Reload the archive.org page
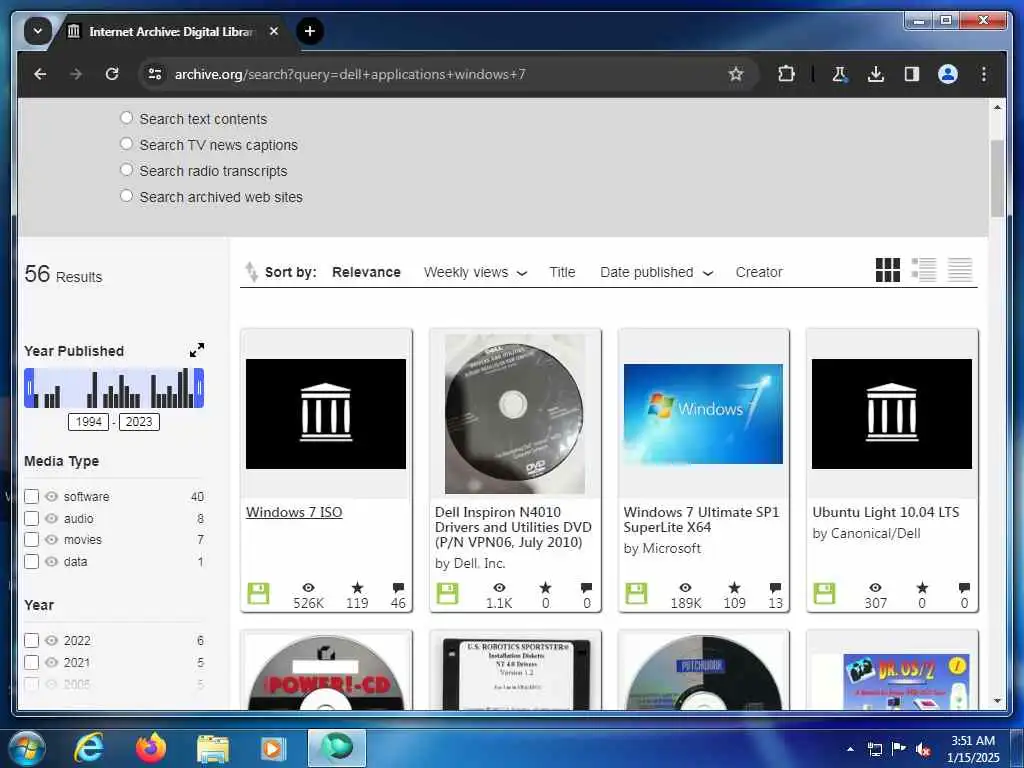The height and width of the screenshot is (768, 1024). 112,74
